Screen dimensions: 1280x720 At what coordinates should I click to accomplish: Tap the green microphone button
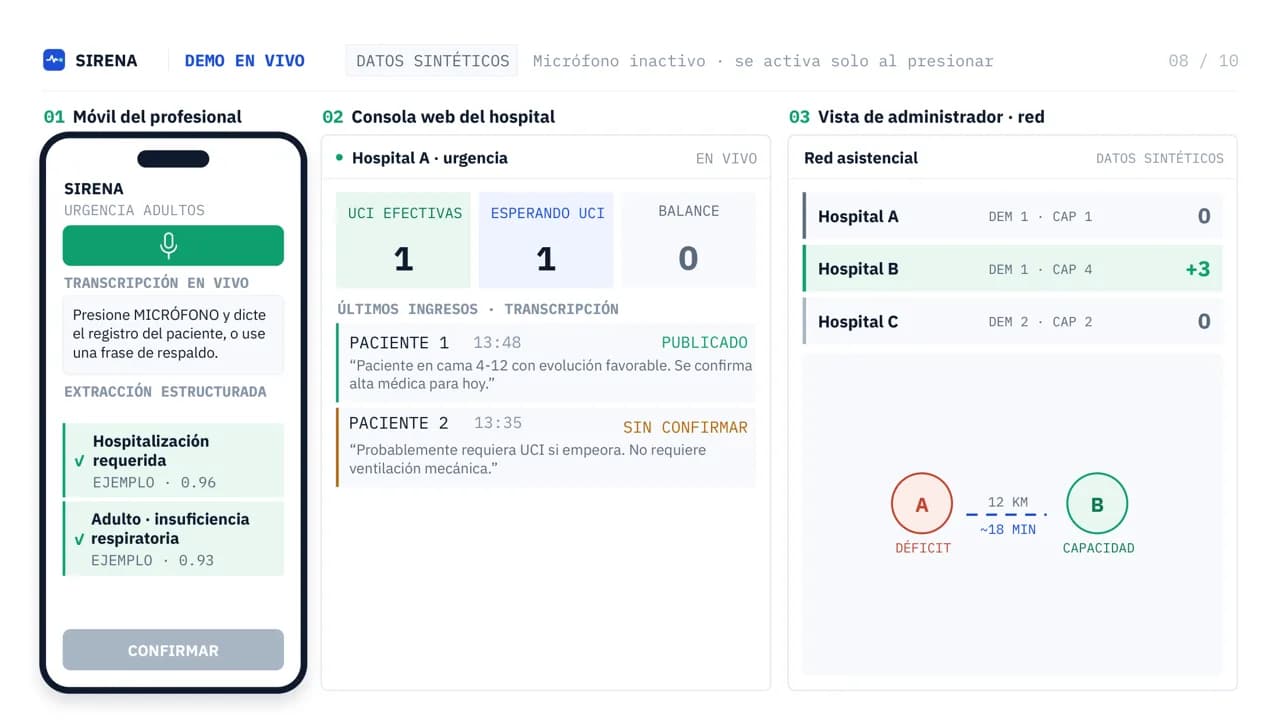point(173,245)
